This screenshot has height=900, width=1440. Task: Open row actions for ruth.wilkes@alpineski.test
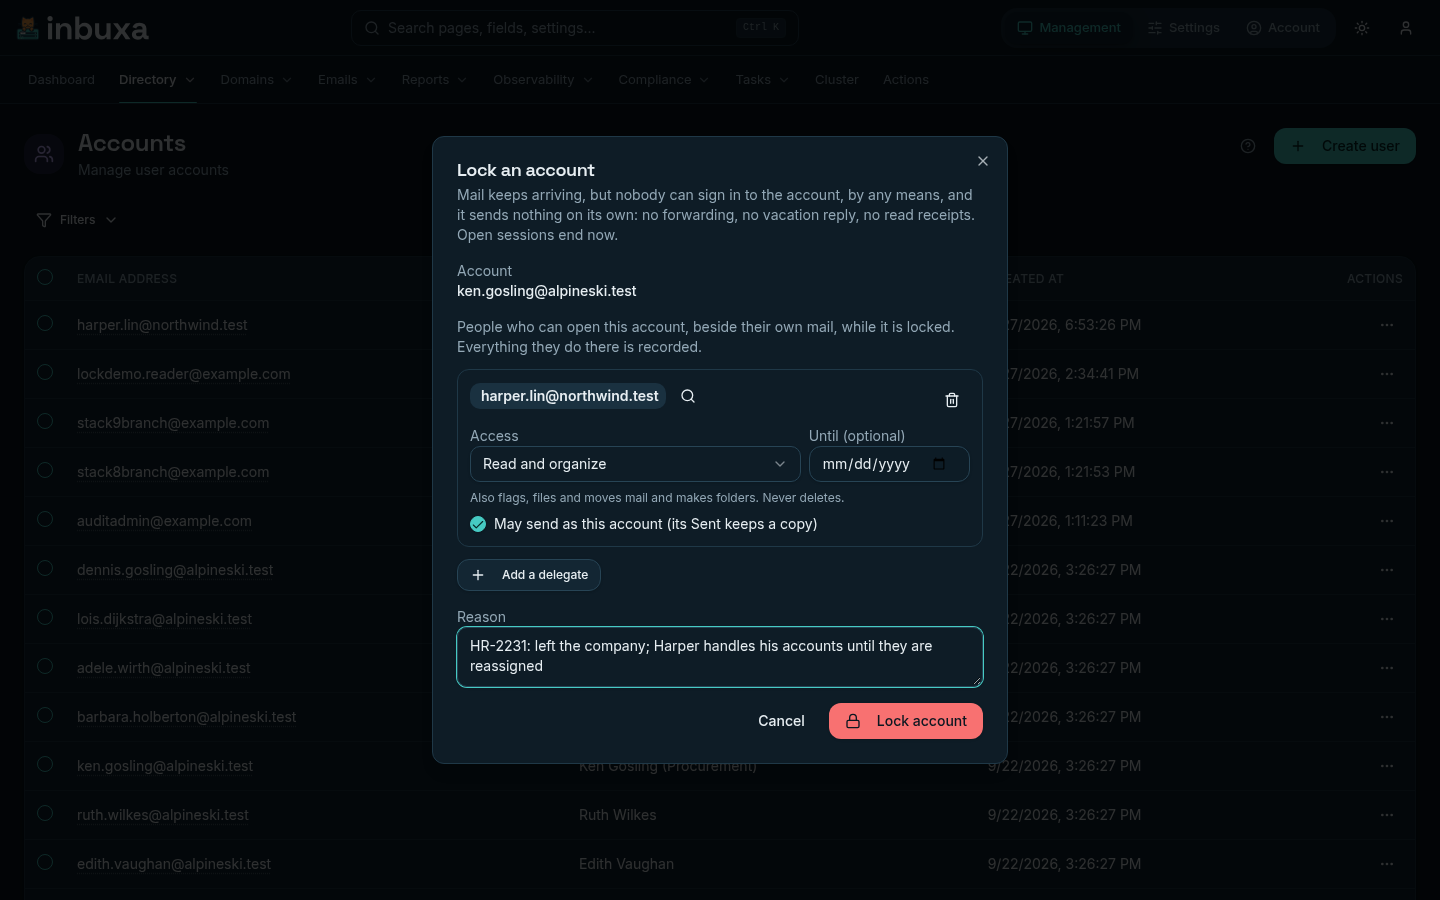point(1387,815)
